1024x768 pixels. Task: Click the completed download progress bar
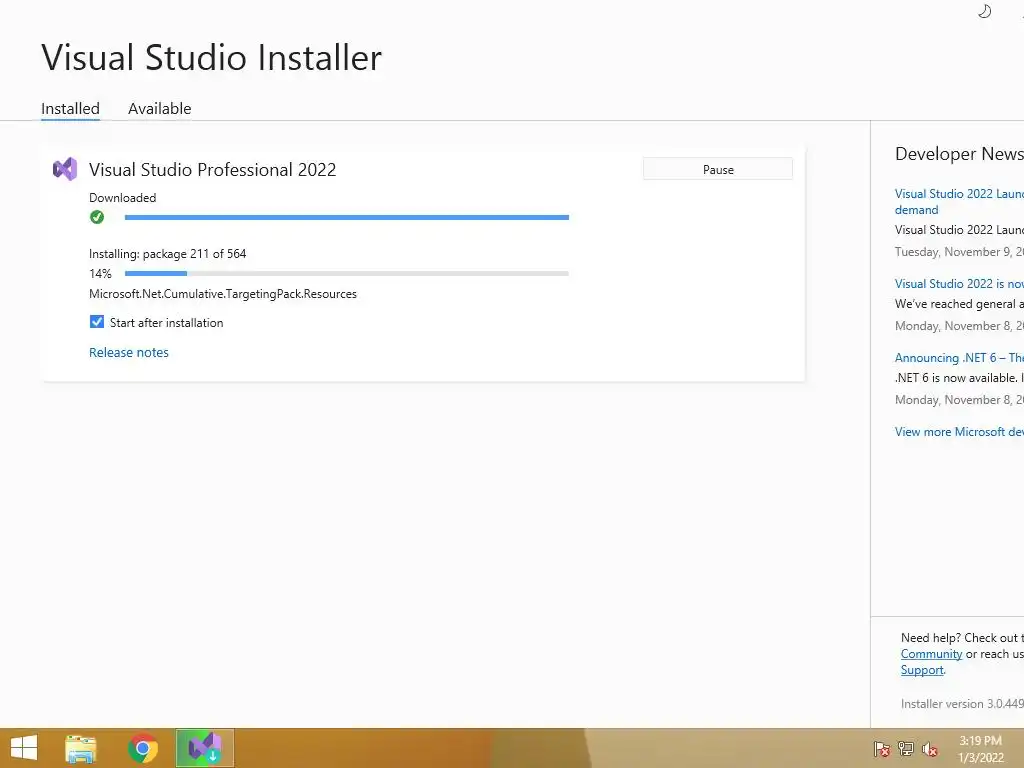(x=347, y=217)
